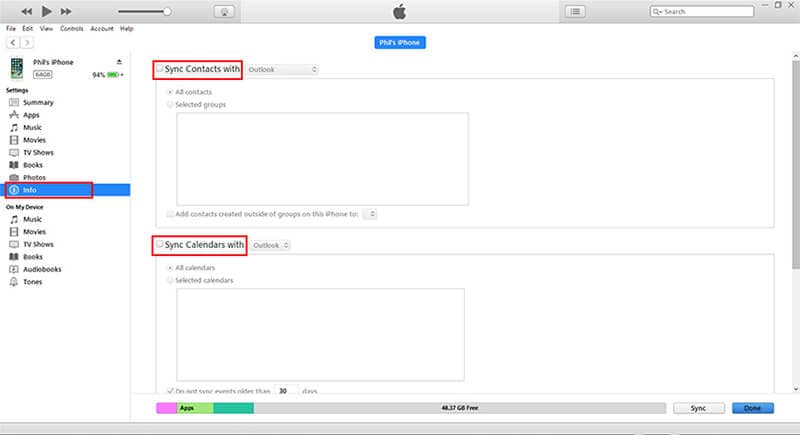The image size is (800, 435).
Task: Eject Phil's iPhone with eject icon
Action: point(119,62)
